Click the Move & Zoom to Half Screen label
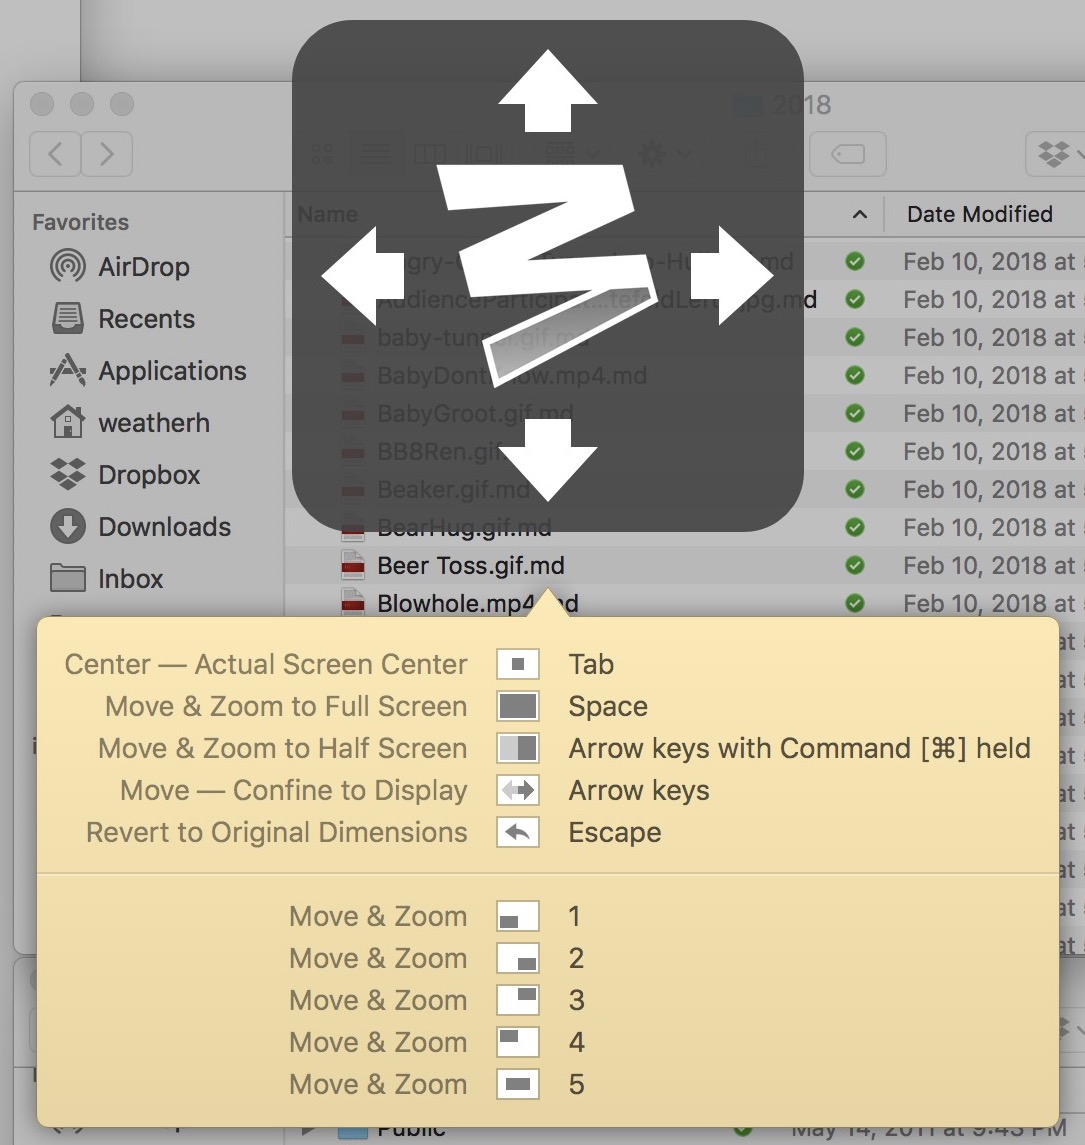This screenshot has height=1145, width=1085. coord(283,748)
